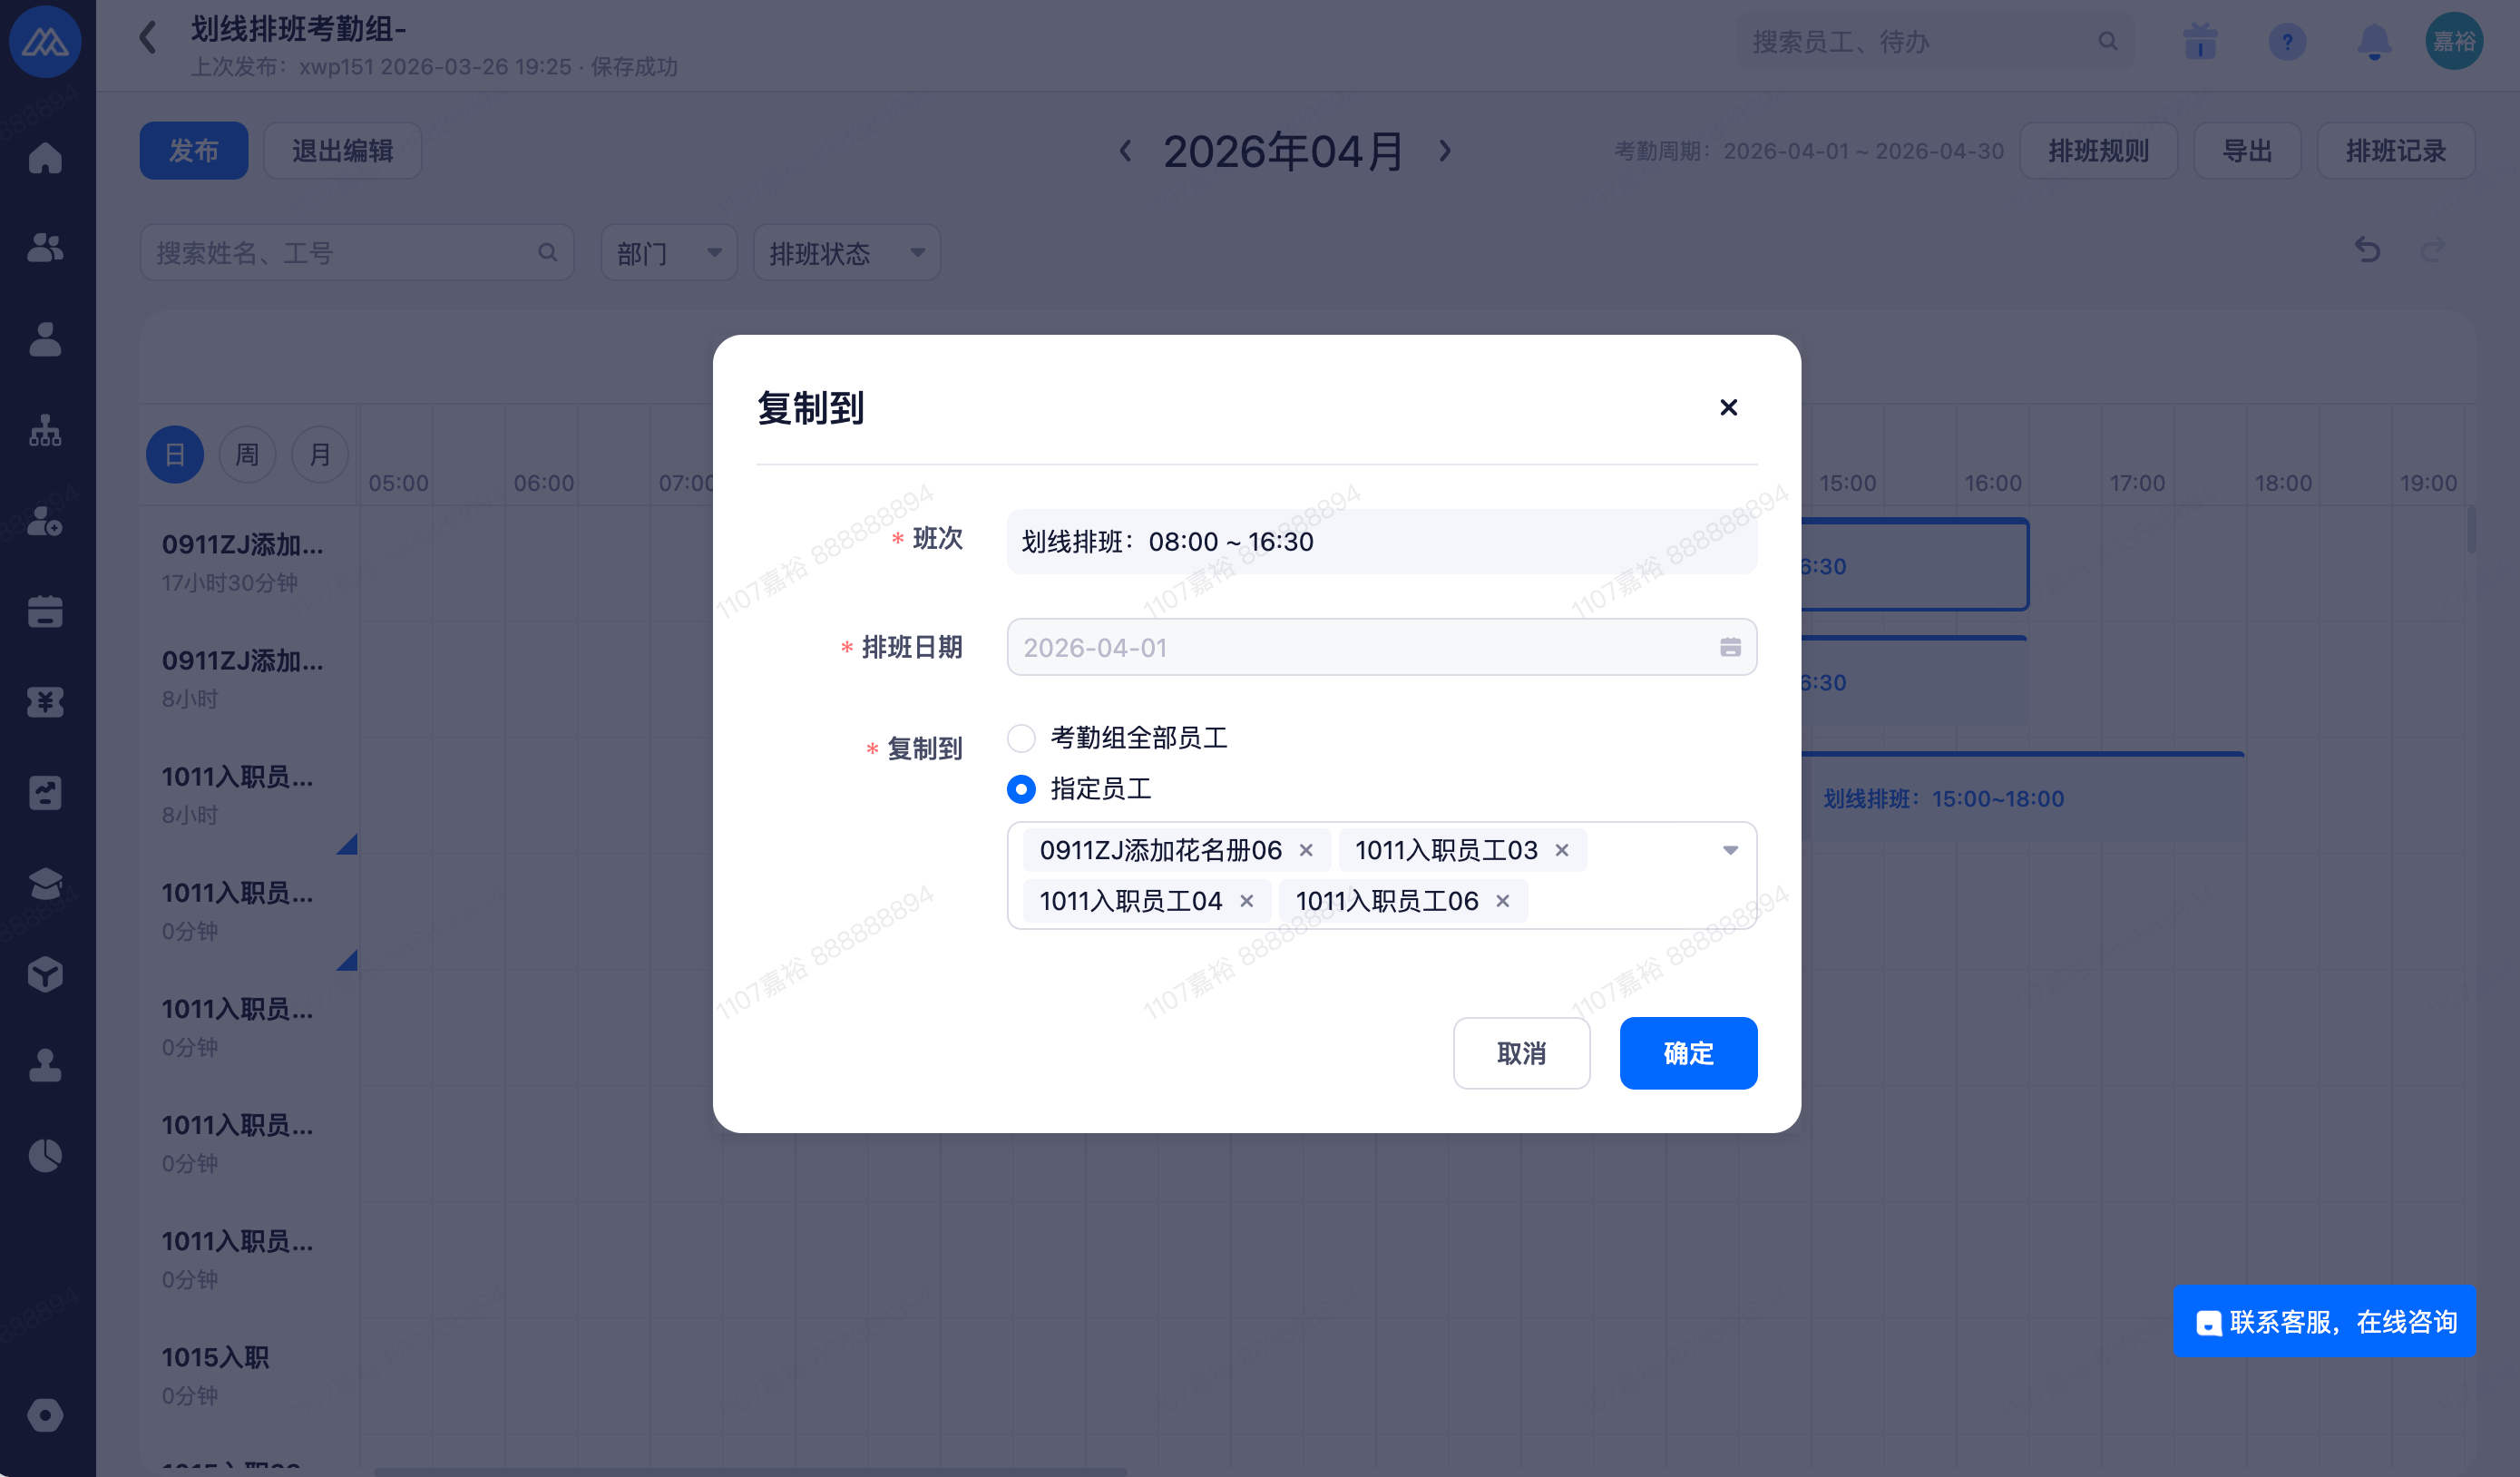Click the 搜索姓名、工号 search field
Screen dimensions: 2520x1477
click(340, 253)
